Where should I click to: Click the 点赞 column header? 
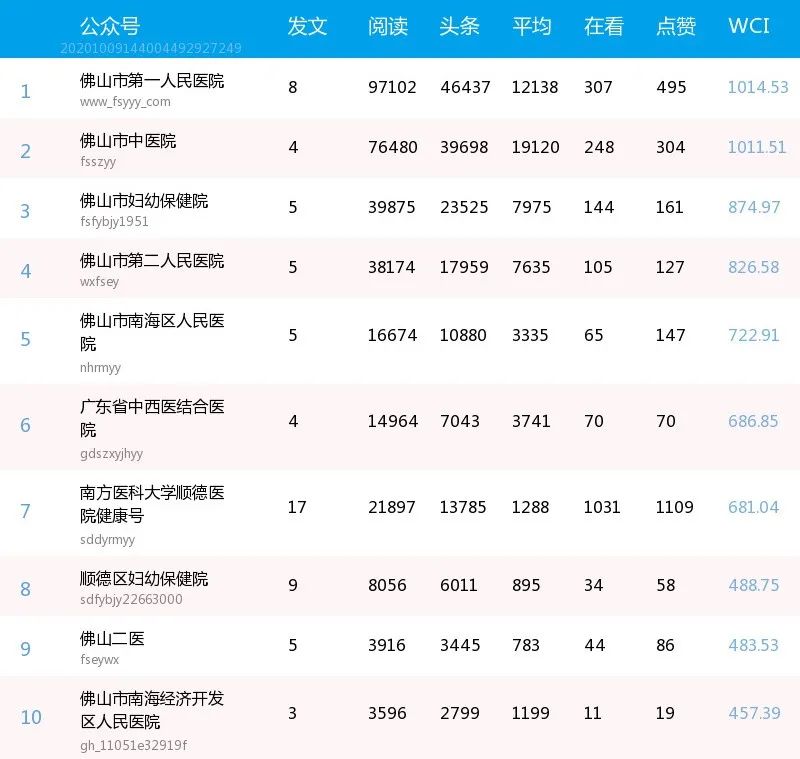point(676,26)
